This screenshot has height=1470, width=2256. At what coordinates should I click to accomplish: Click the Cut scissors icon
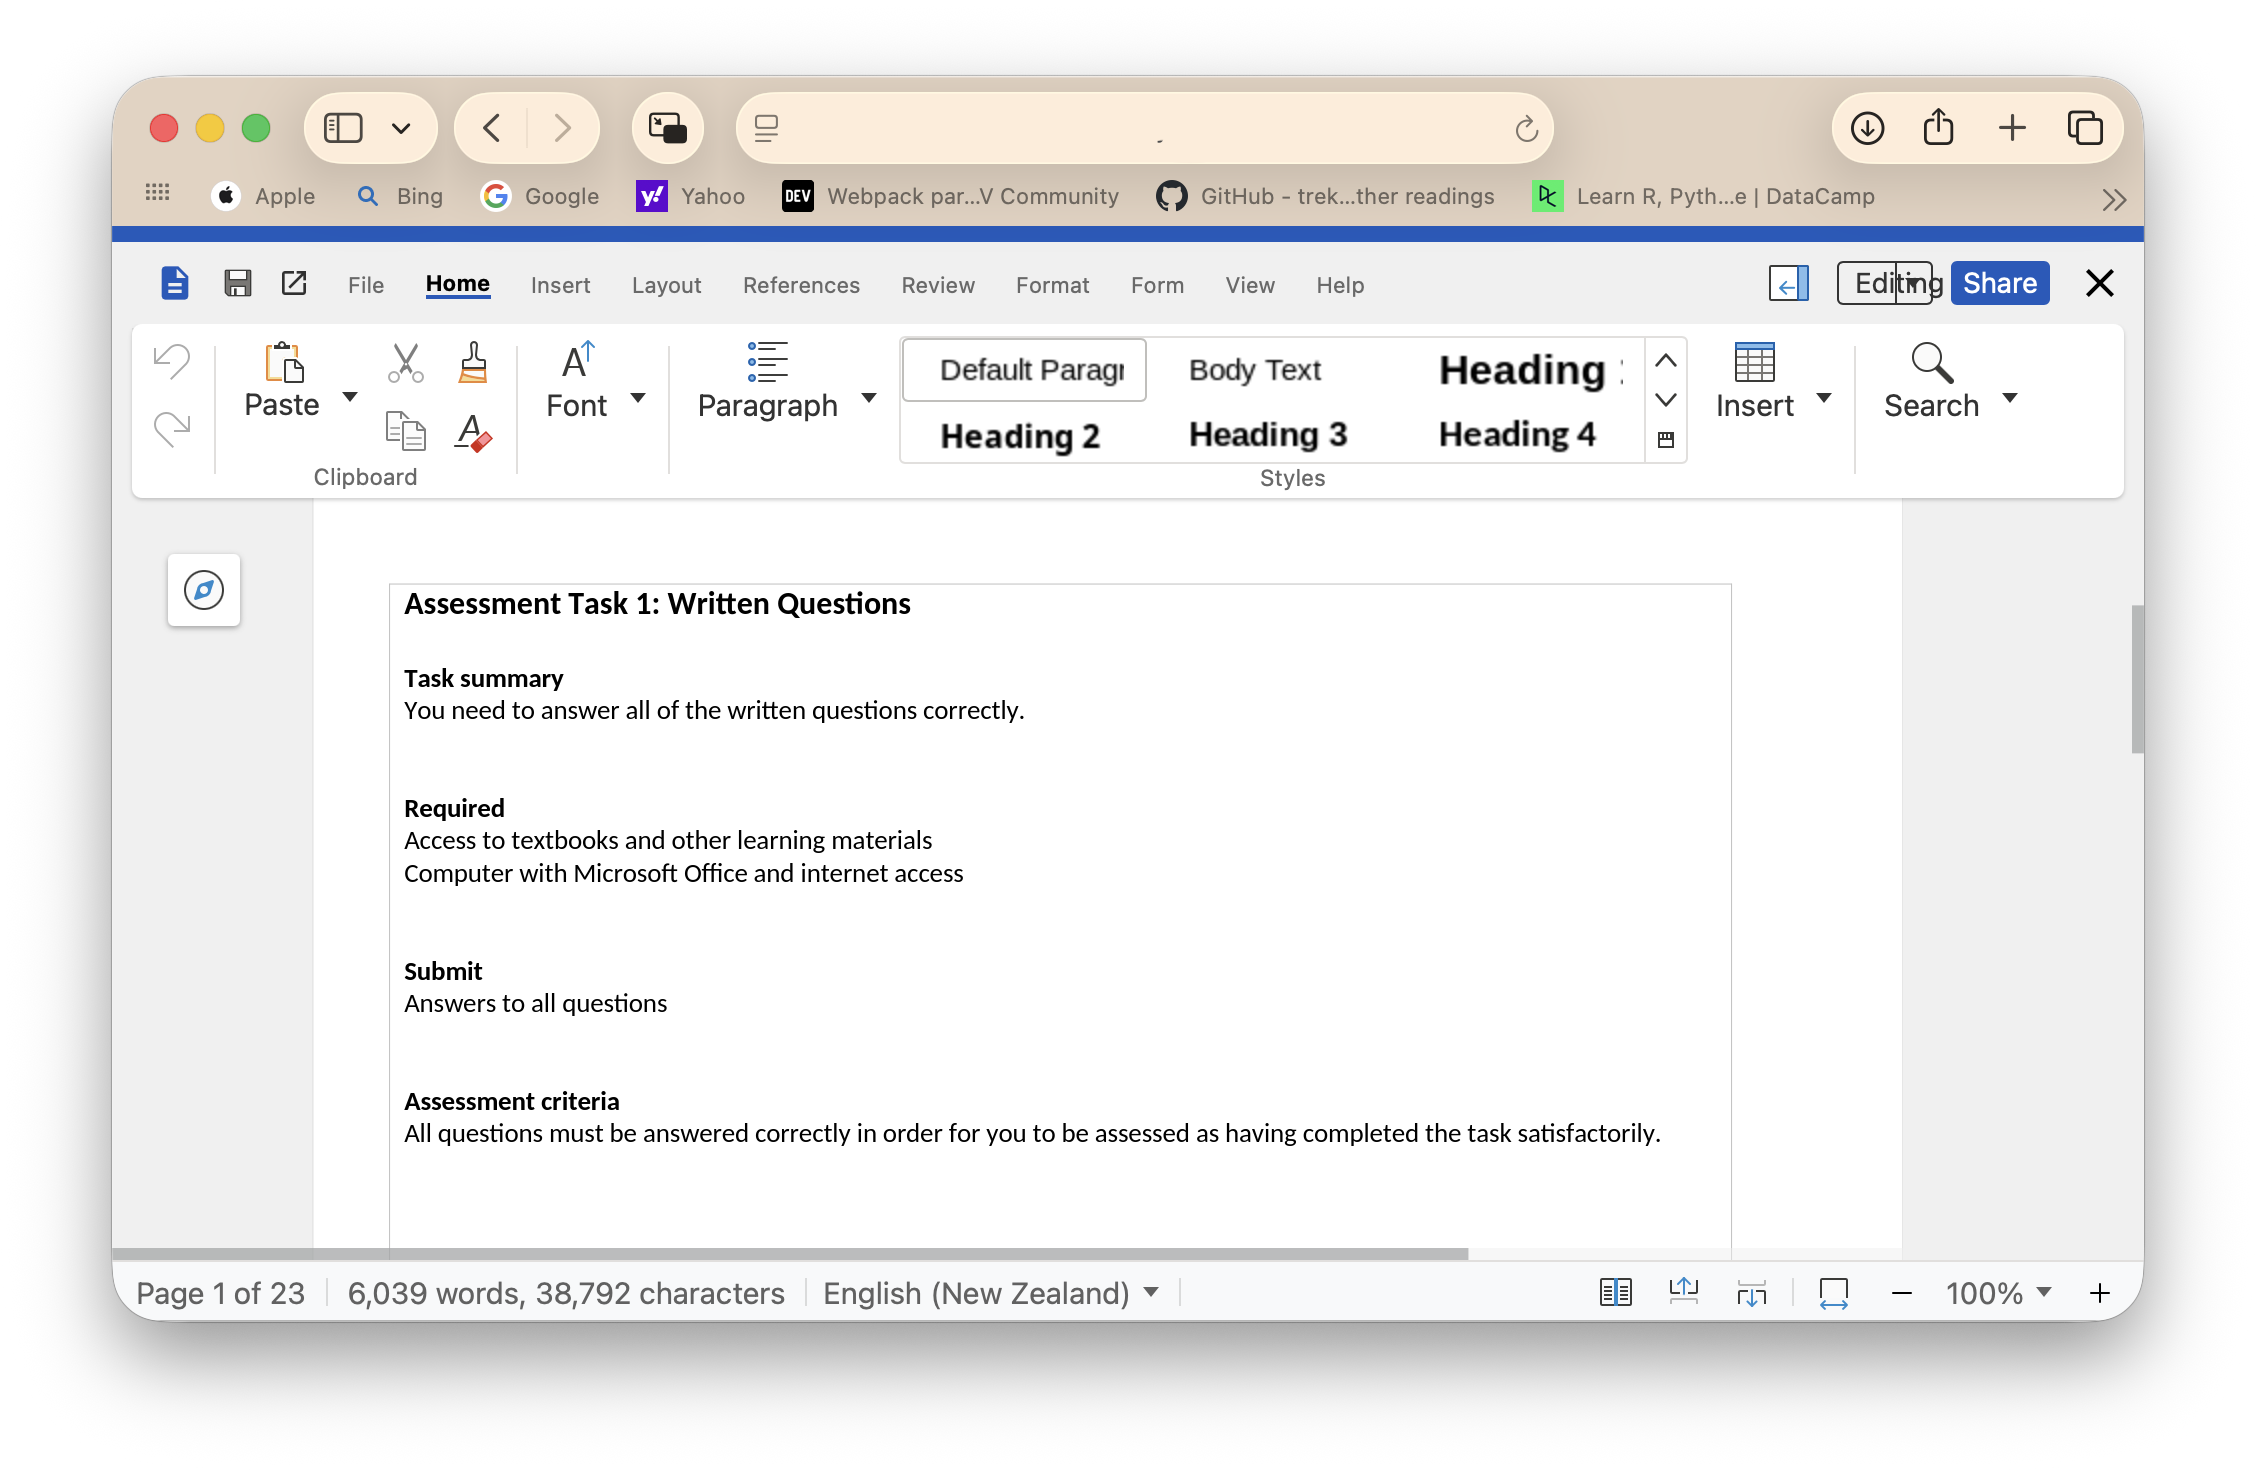tap(405, 363)
